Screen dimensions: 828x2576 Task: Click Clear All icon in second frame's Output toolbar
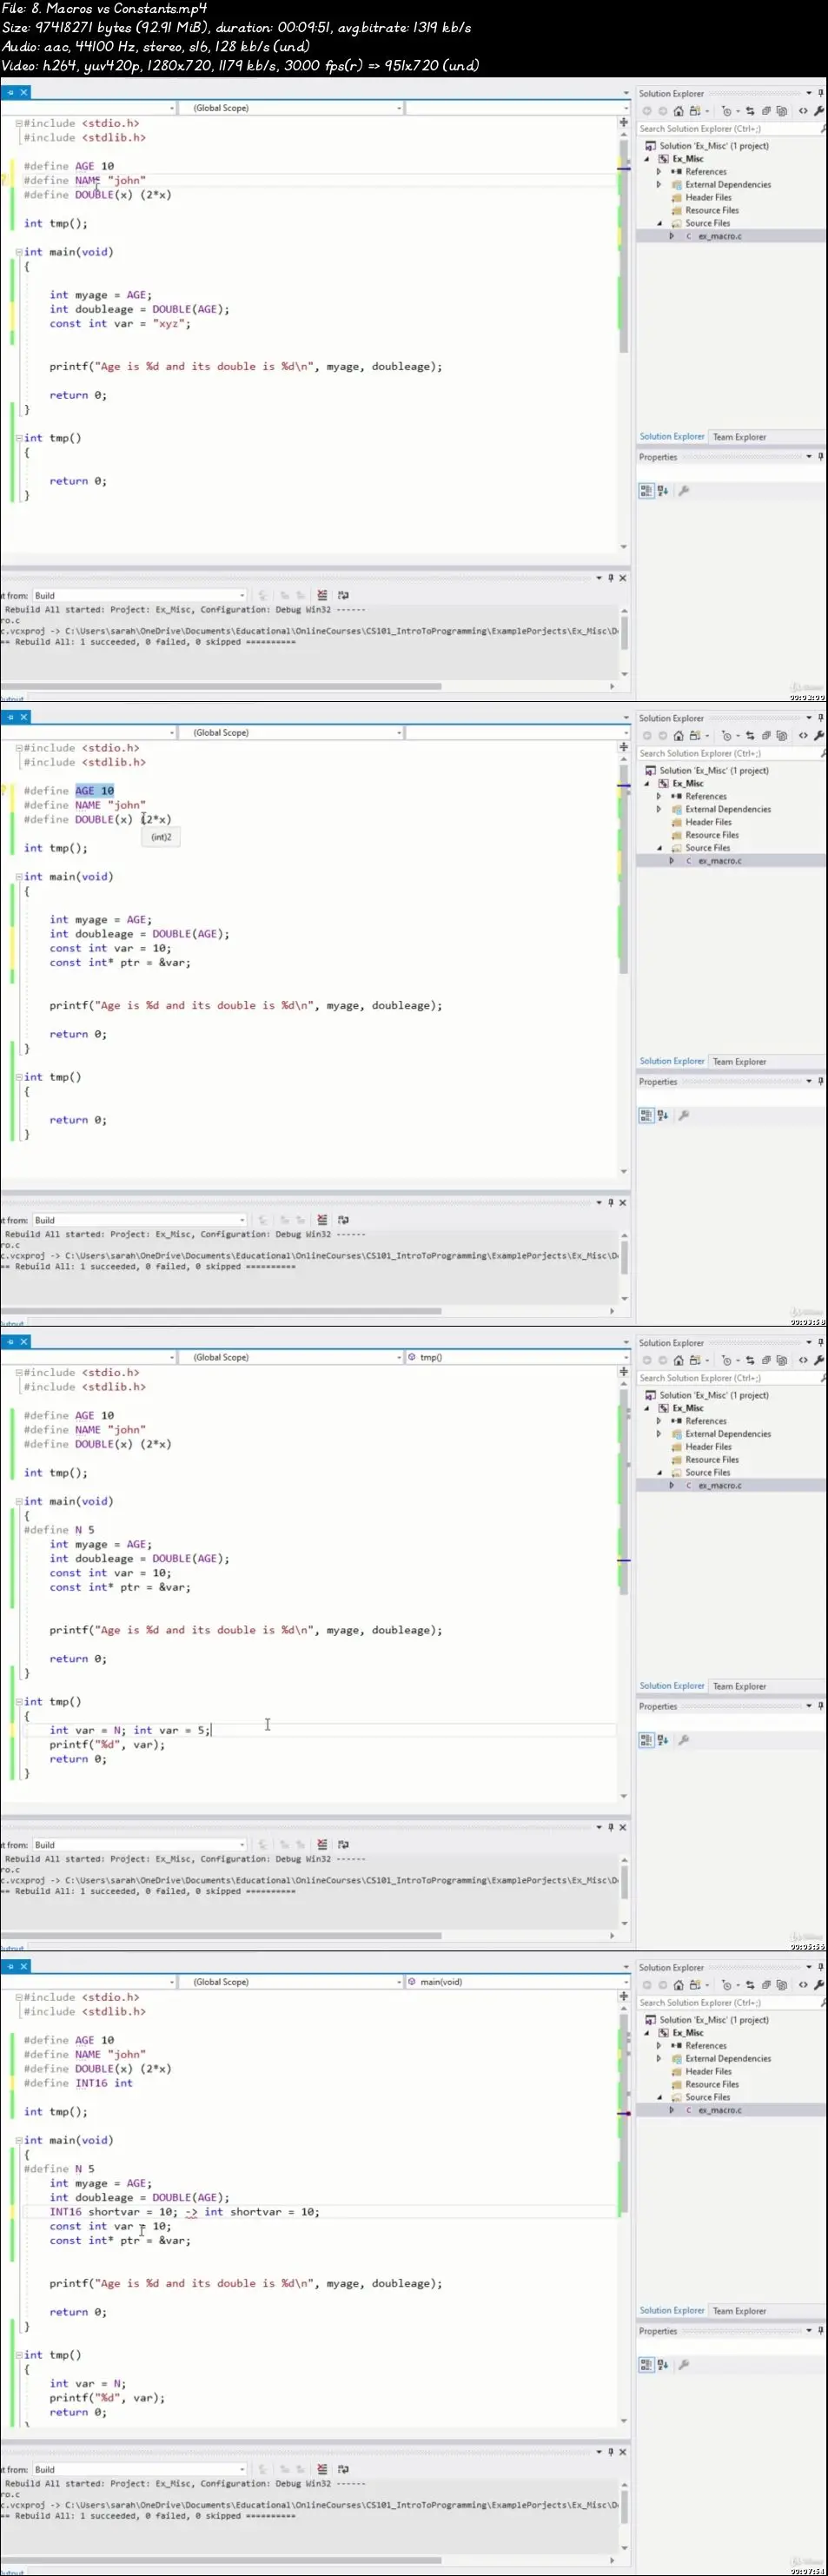pos(322,1220)
